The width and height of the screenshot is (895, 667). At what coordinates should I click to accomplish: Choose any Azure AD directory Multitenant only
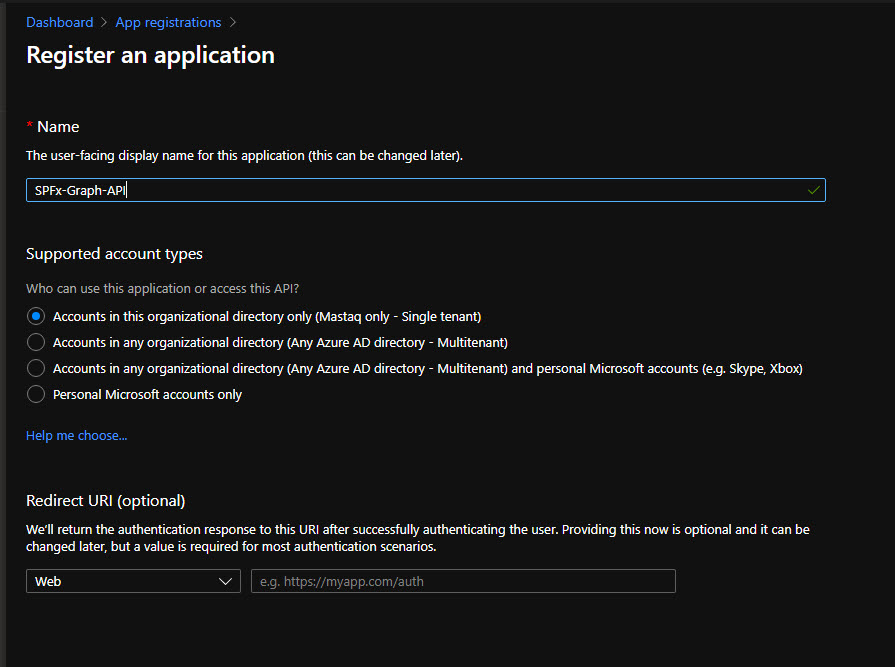pos(36,342)
